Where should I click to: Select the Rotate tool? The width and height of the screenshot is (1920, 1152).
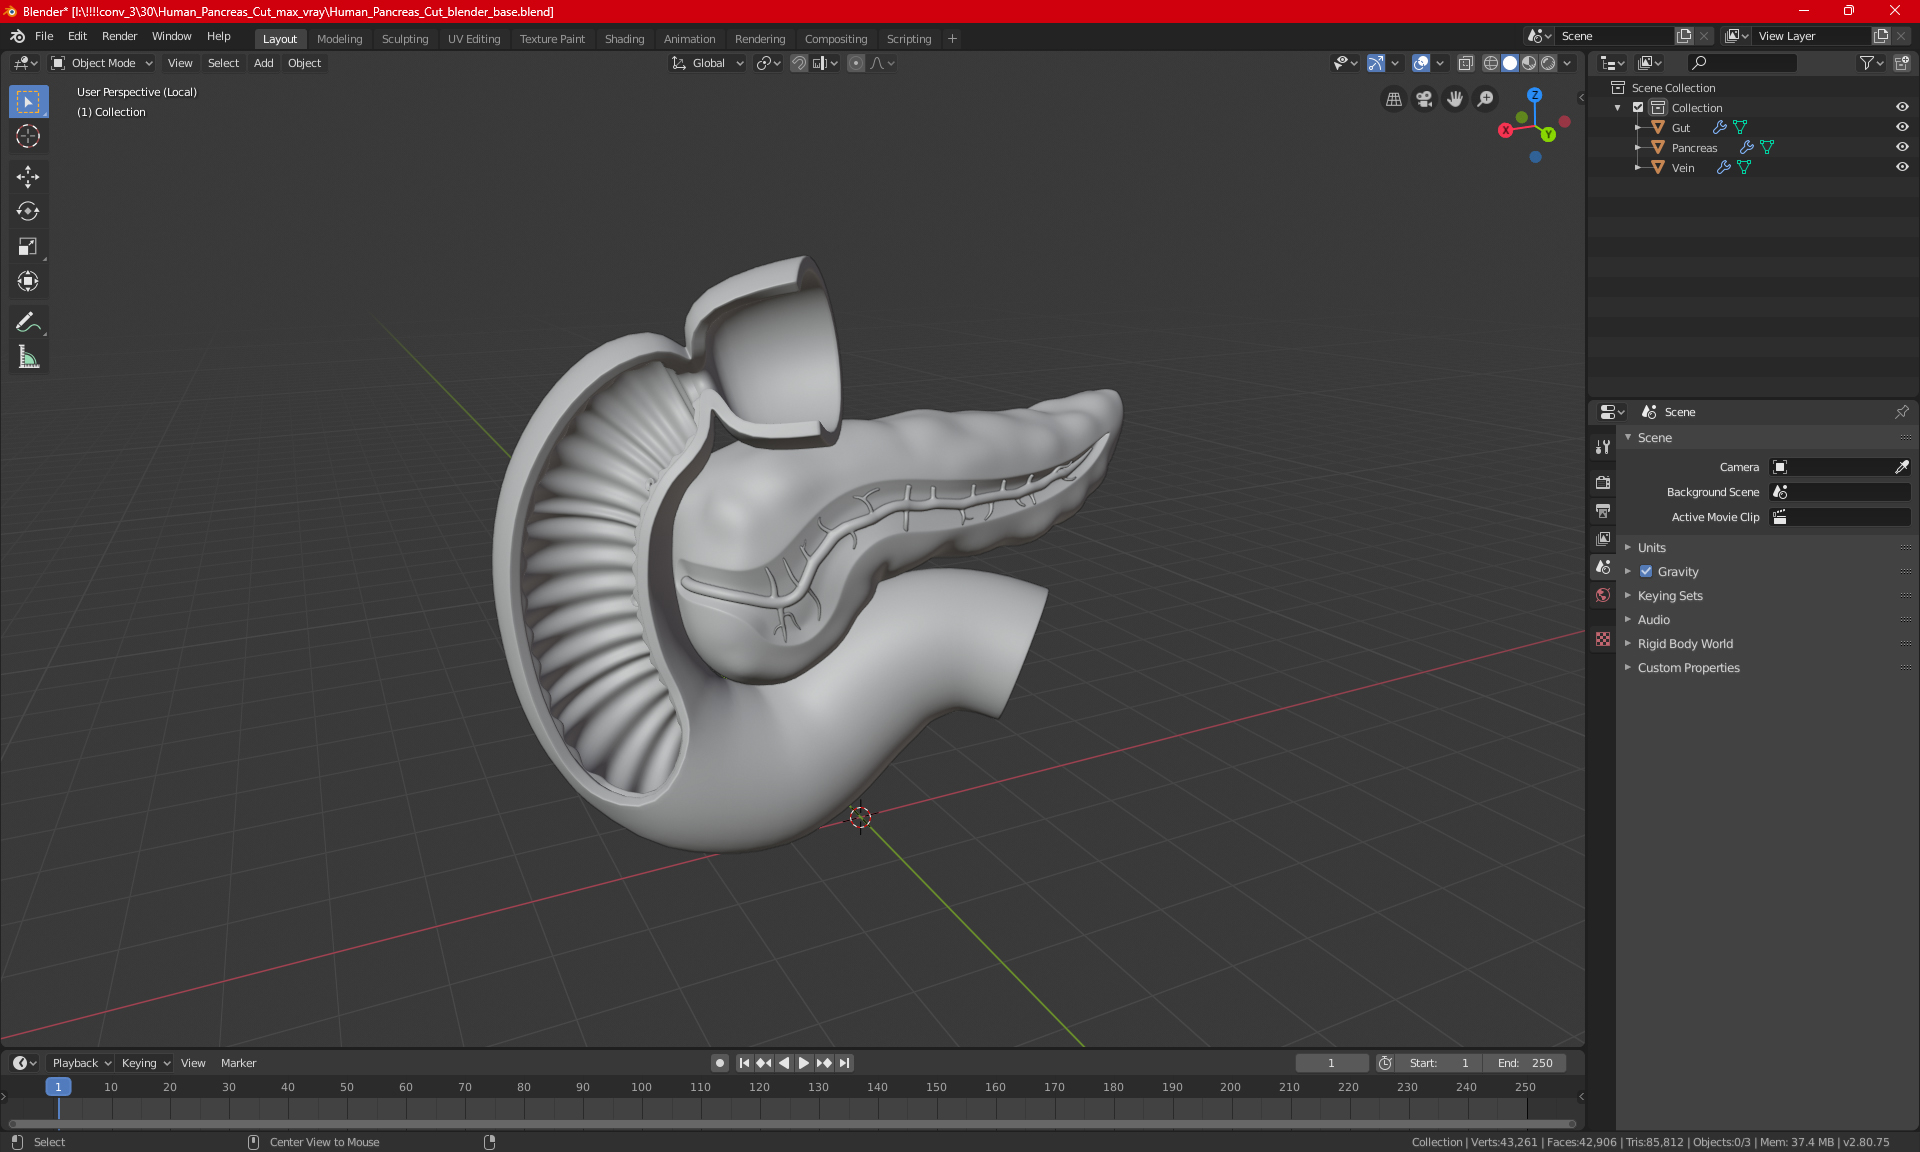pyautogui.click(x=28, y=211)
